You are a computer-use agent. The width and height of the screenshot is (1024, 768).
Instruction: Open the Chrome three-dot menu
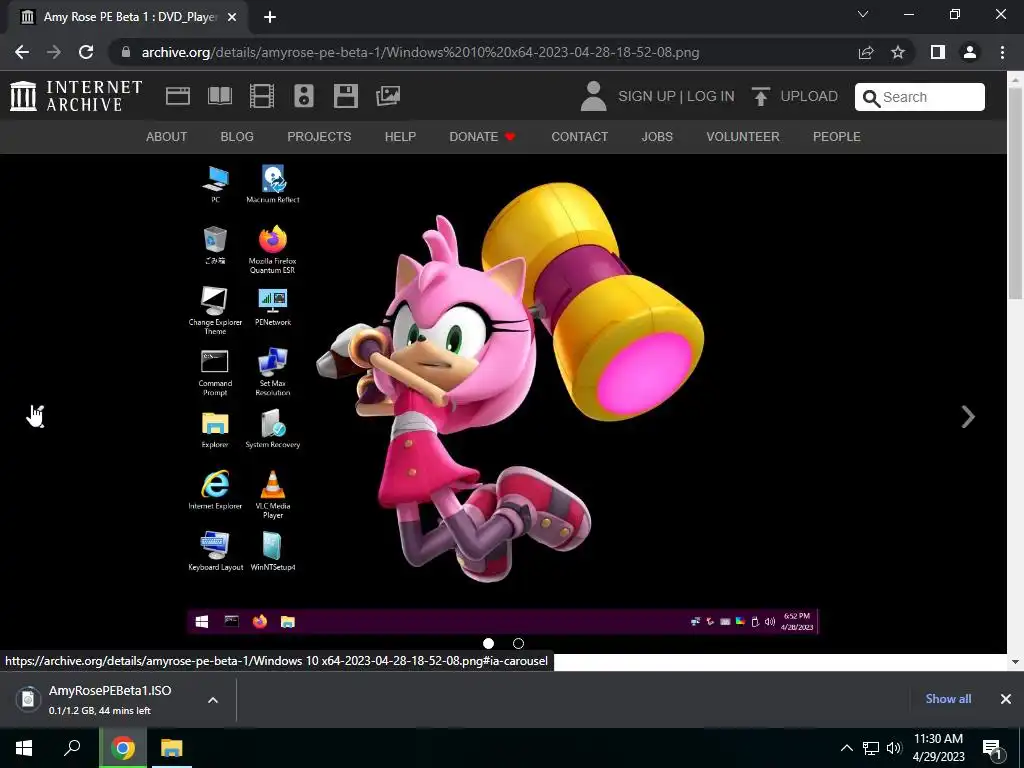pos(1002,52)
